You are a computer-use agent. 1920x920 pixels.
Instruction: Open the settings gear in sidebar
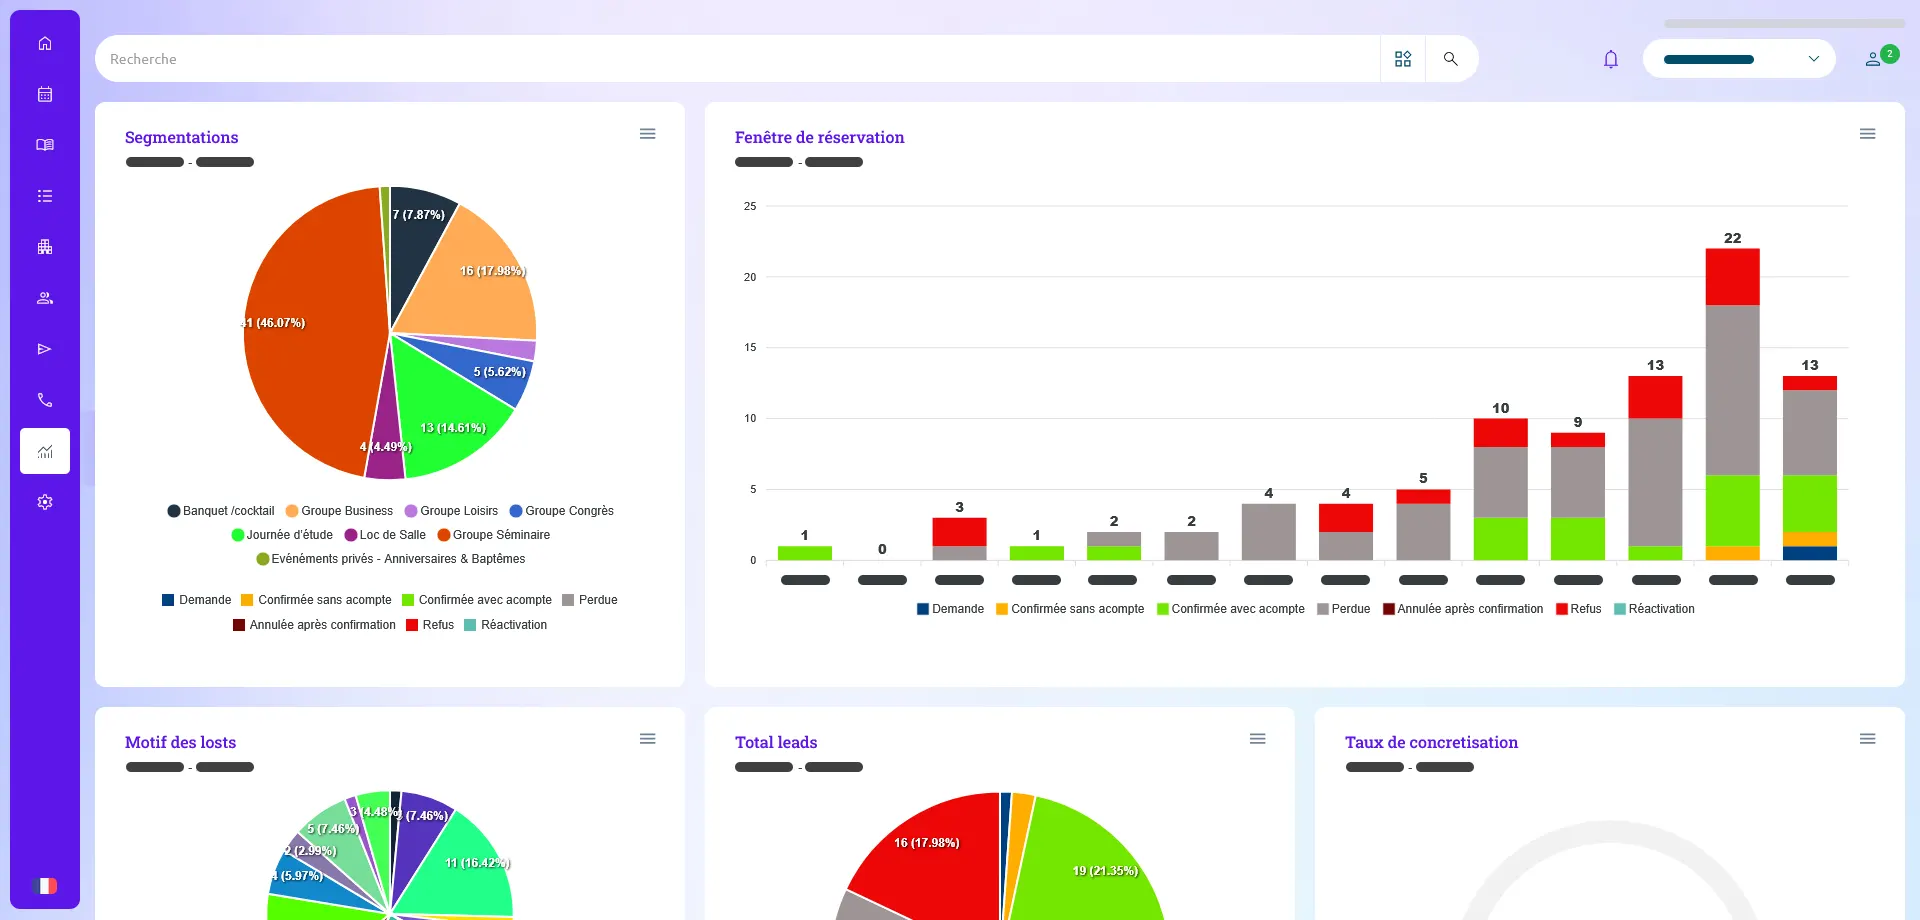[x=45, y=502]
